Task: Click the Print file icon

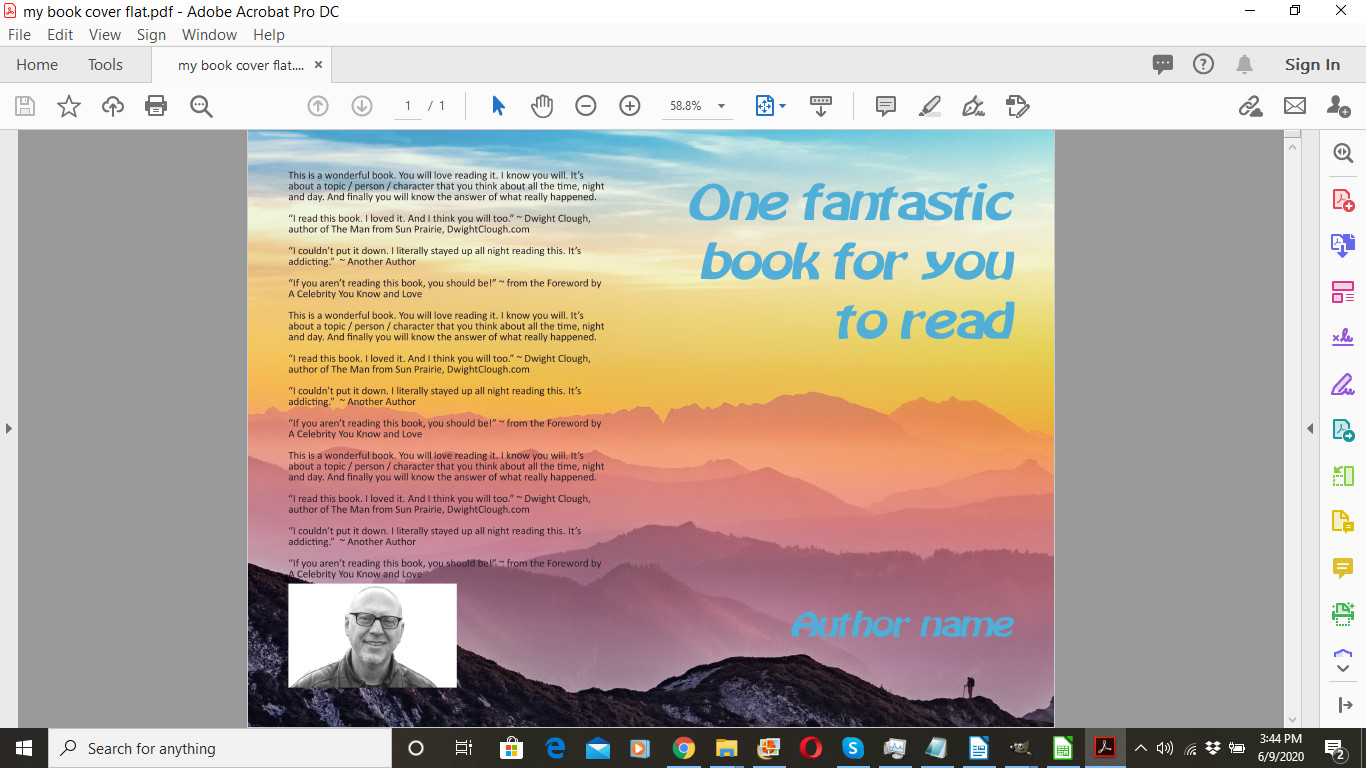Action: click(156, 106)
